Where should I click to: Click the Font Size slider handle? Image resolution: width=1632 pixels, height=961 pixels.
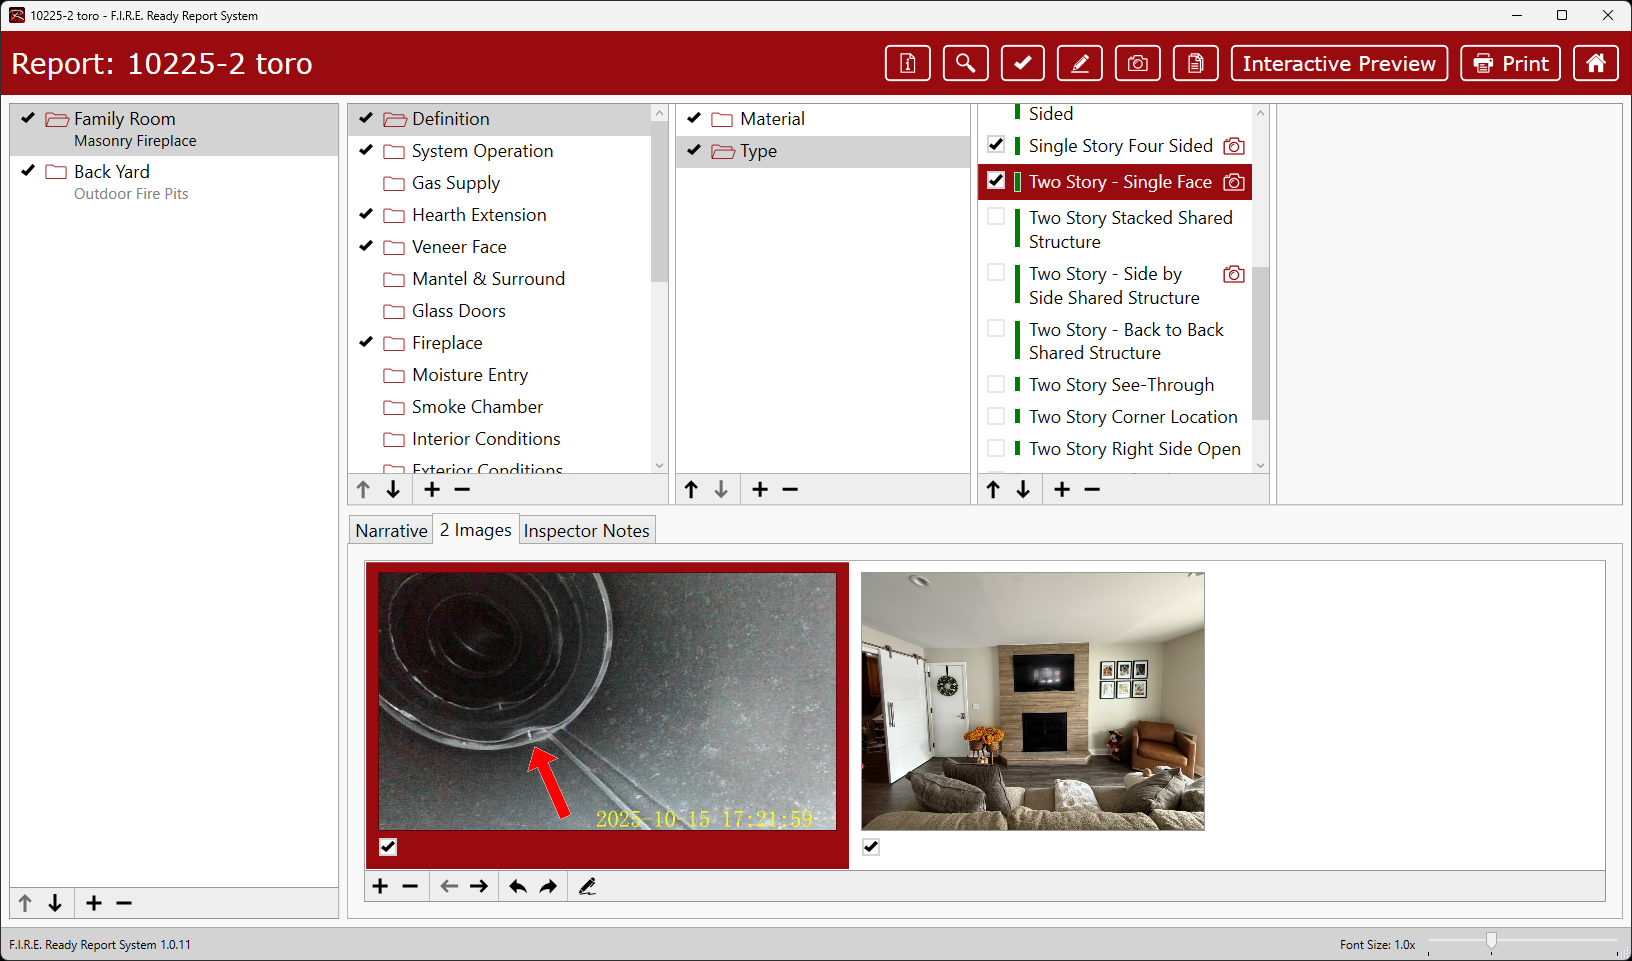[x=1491, y=942]
